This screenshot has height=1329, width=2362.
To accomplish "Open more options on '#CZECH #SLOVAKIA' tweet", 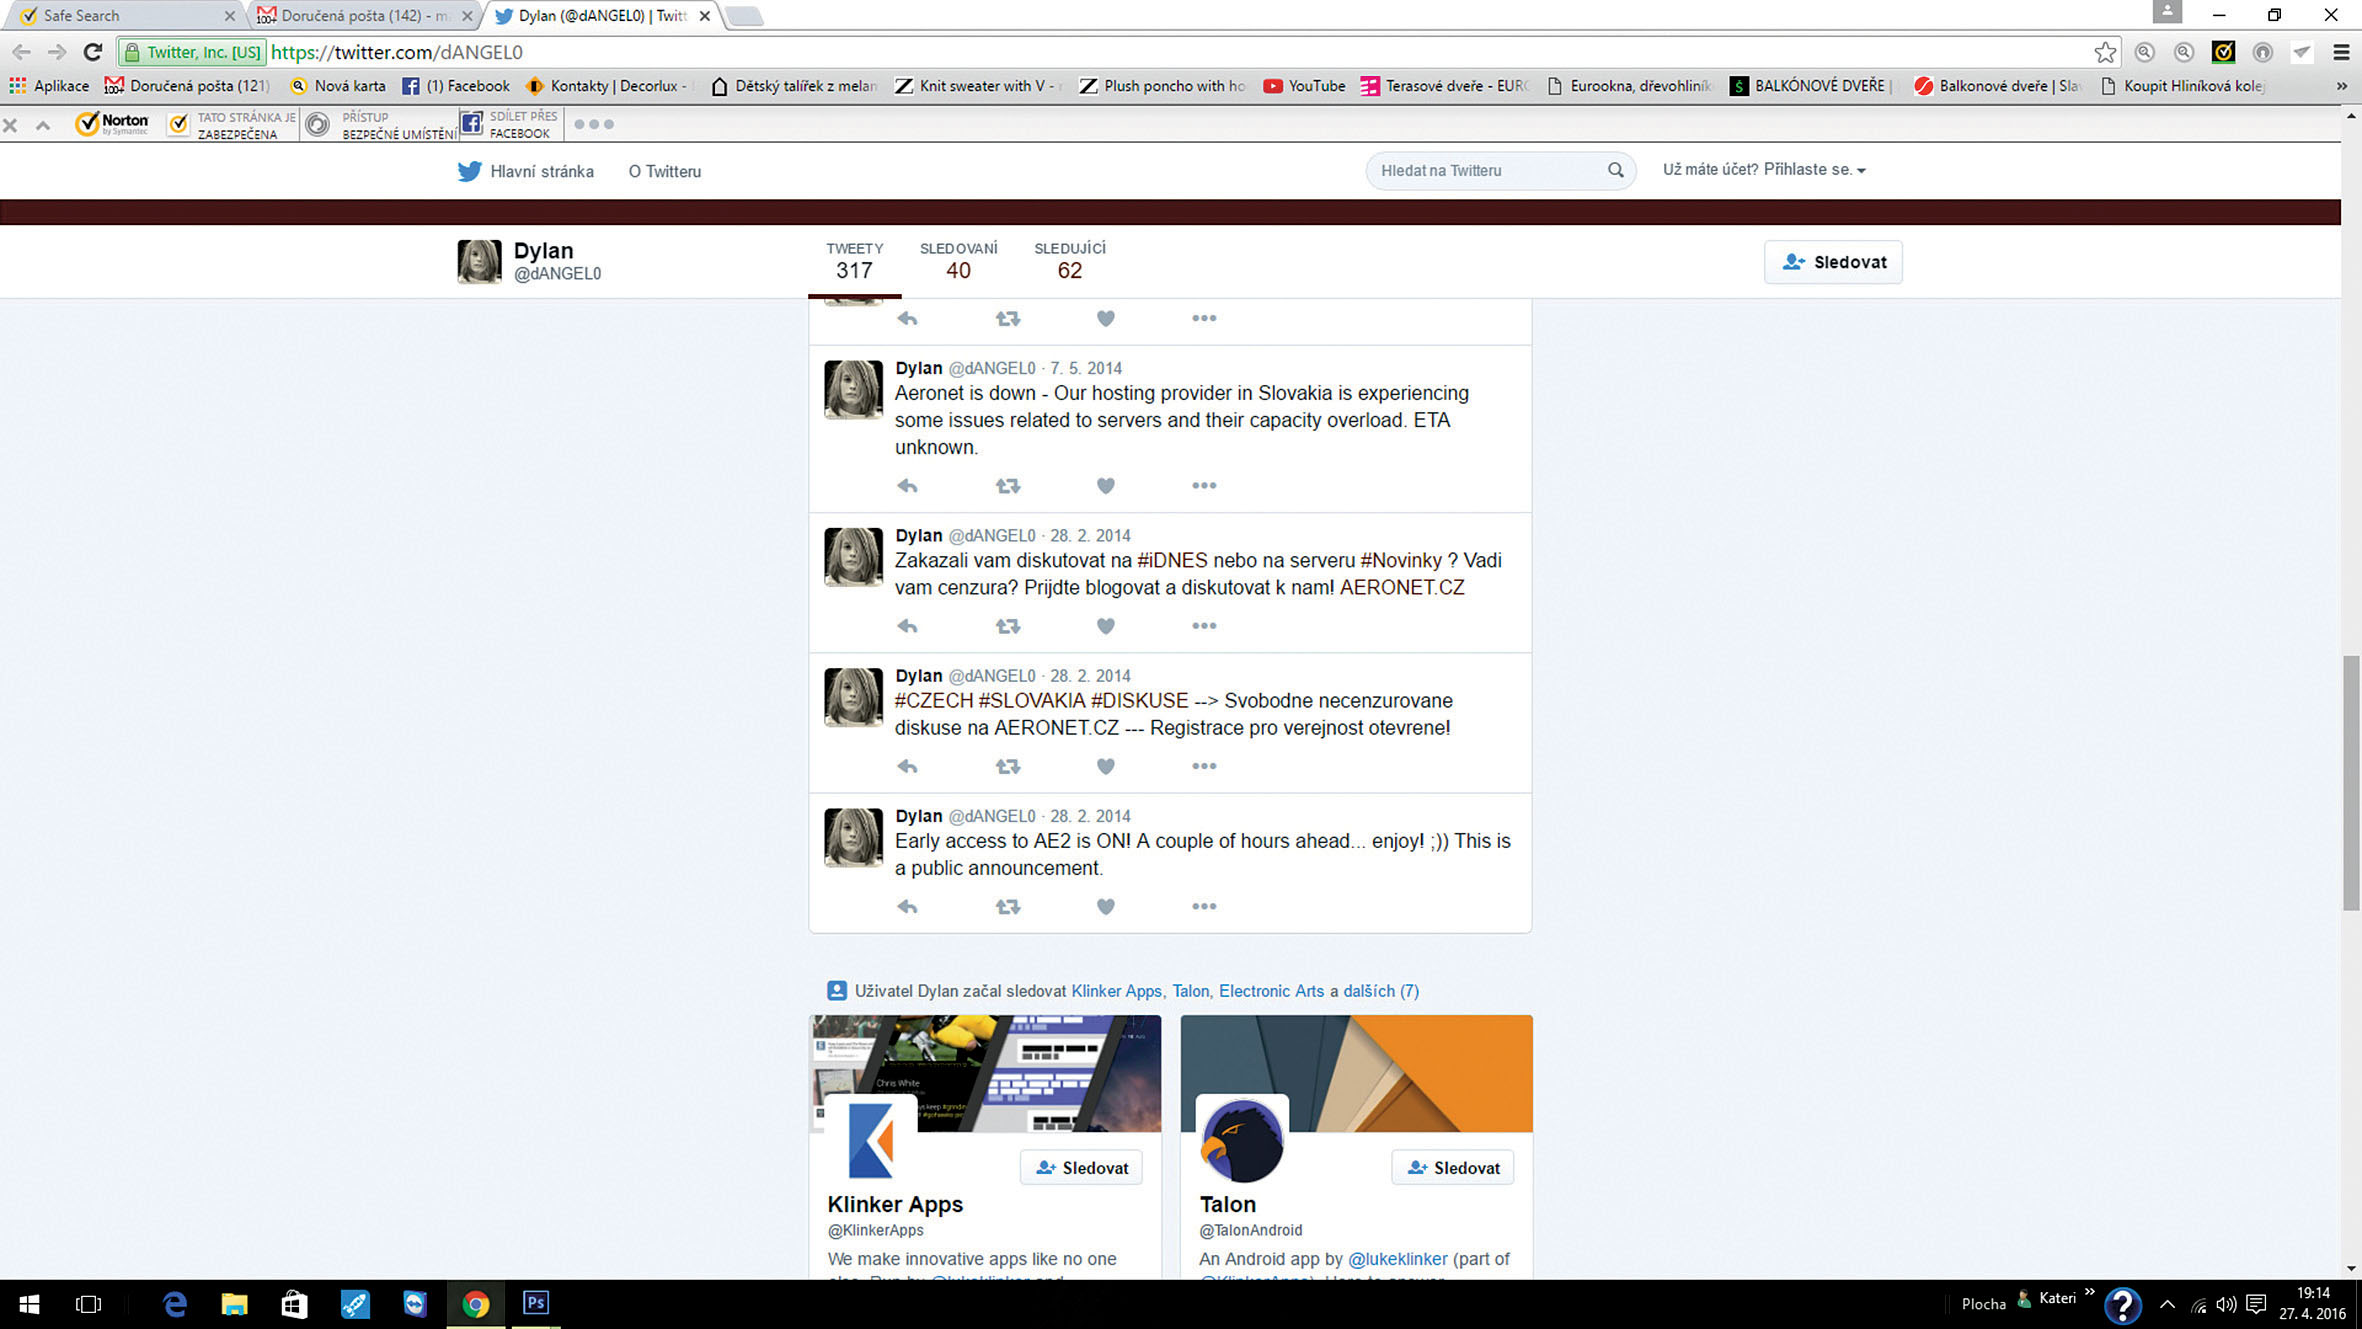I will (x=1204, y=766).
